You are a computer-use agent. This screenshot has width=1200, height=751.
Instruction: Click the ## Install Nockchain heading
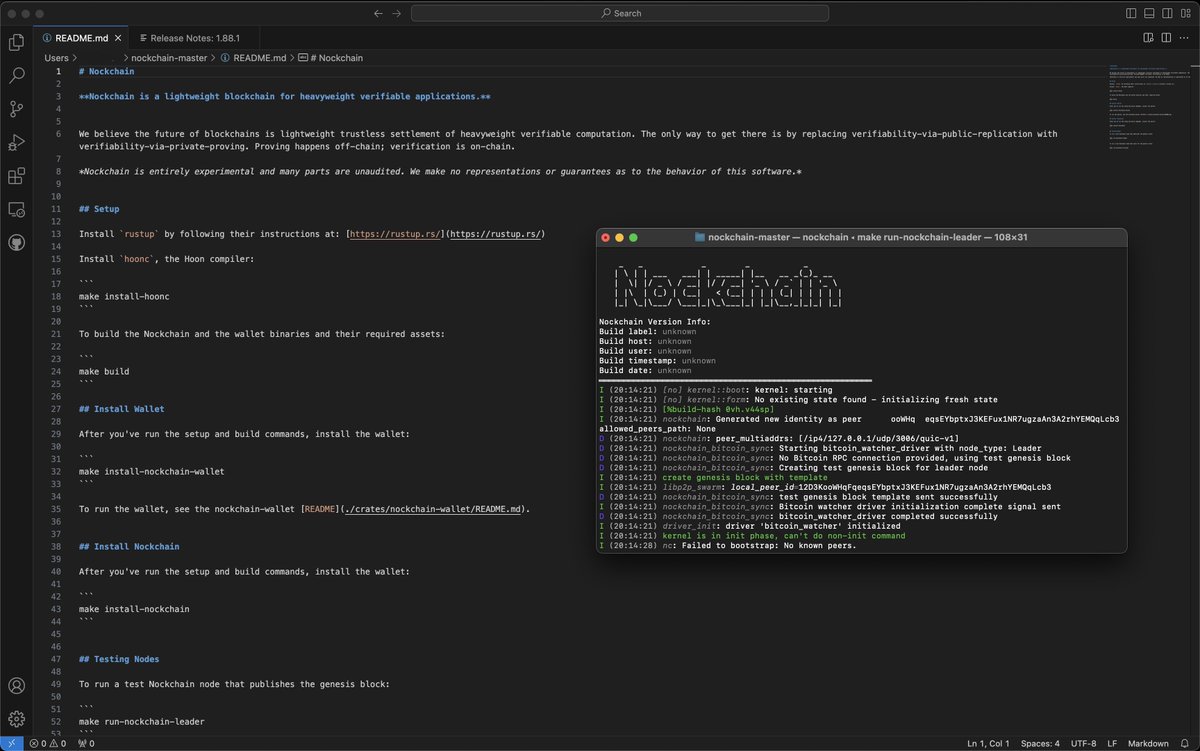tap(129, 547)
